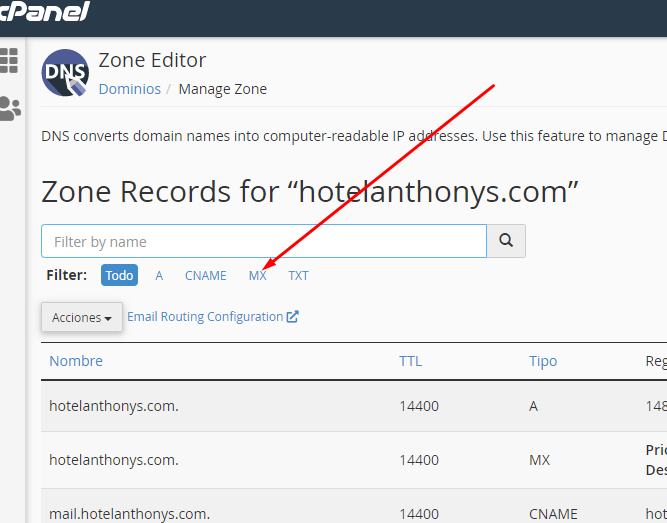Filter records by CNAME type

tap(205, 275)
